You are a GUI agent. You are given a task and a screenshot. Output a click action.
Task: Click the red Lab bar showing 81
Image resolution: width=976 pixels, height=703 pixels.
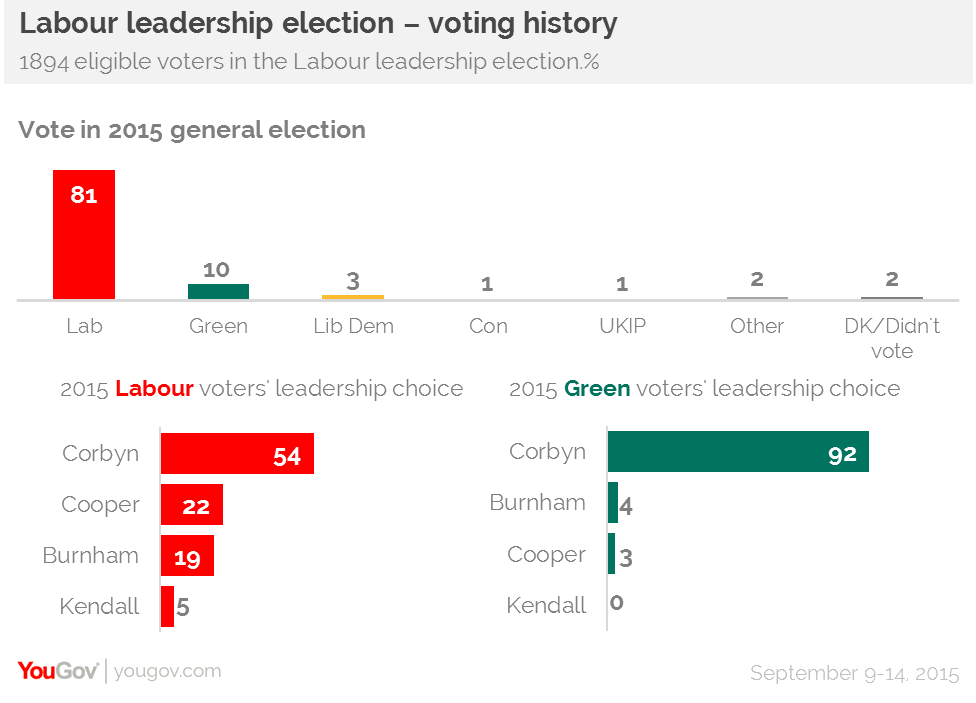[x=84, y=234]
